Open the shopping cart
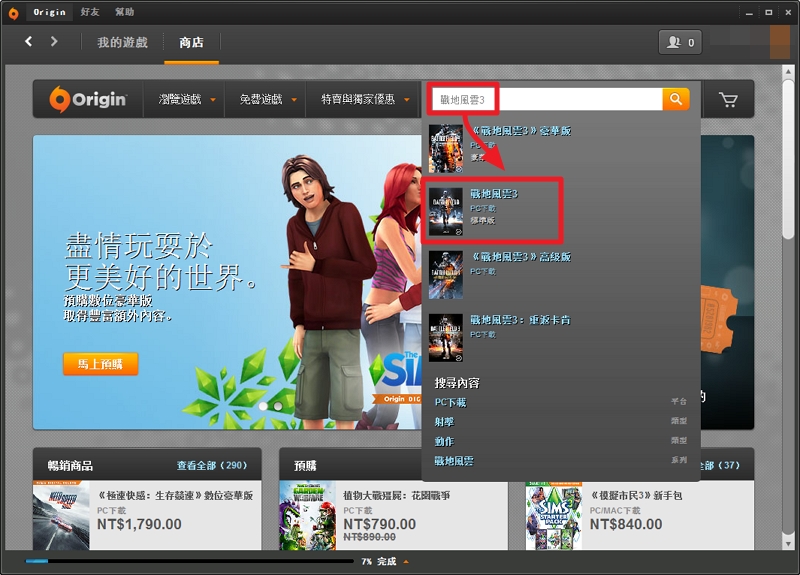800x575 pixels. (x=727, y=100)
